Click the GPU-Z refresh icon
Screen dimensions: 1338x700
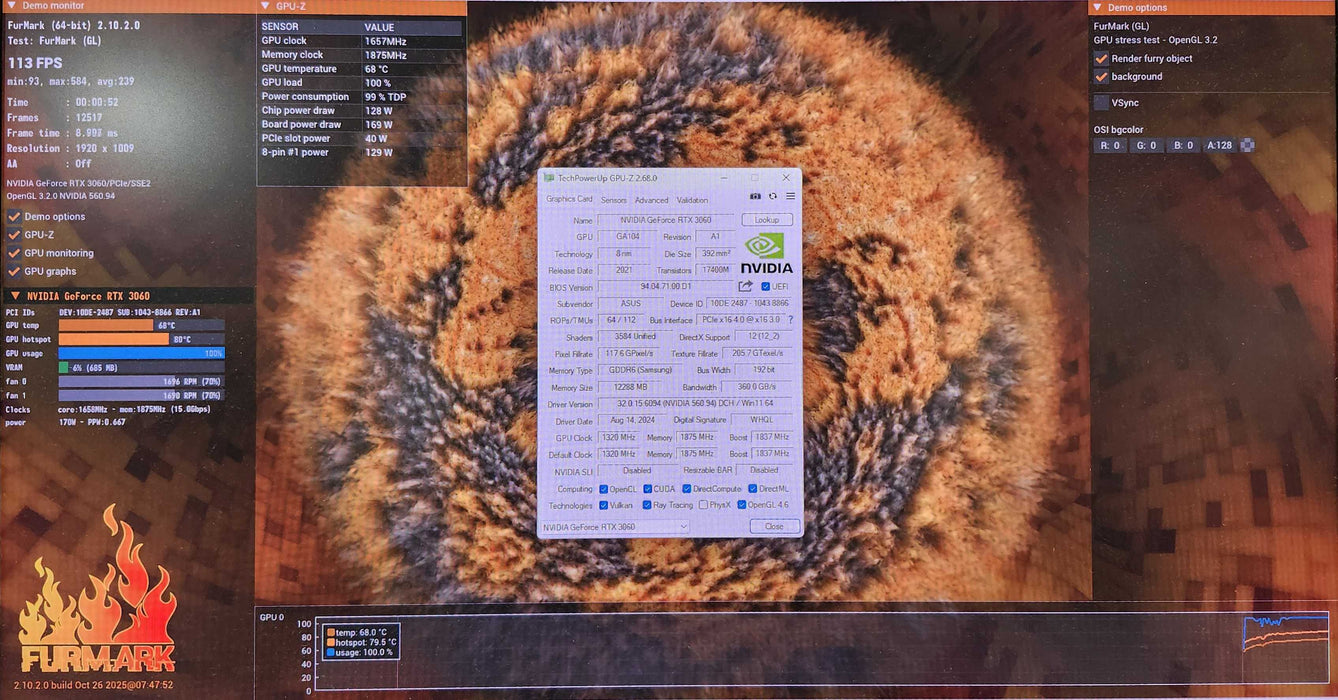(773, 196)
